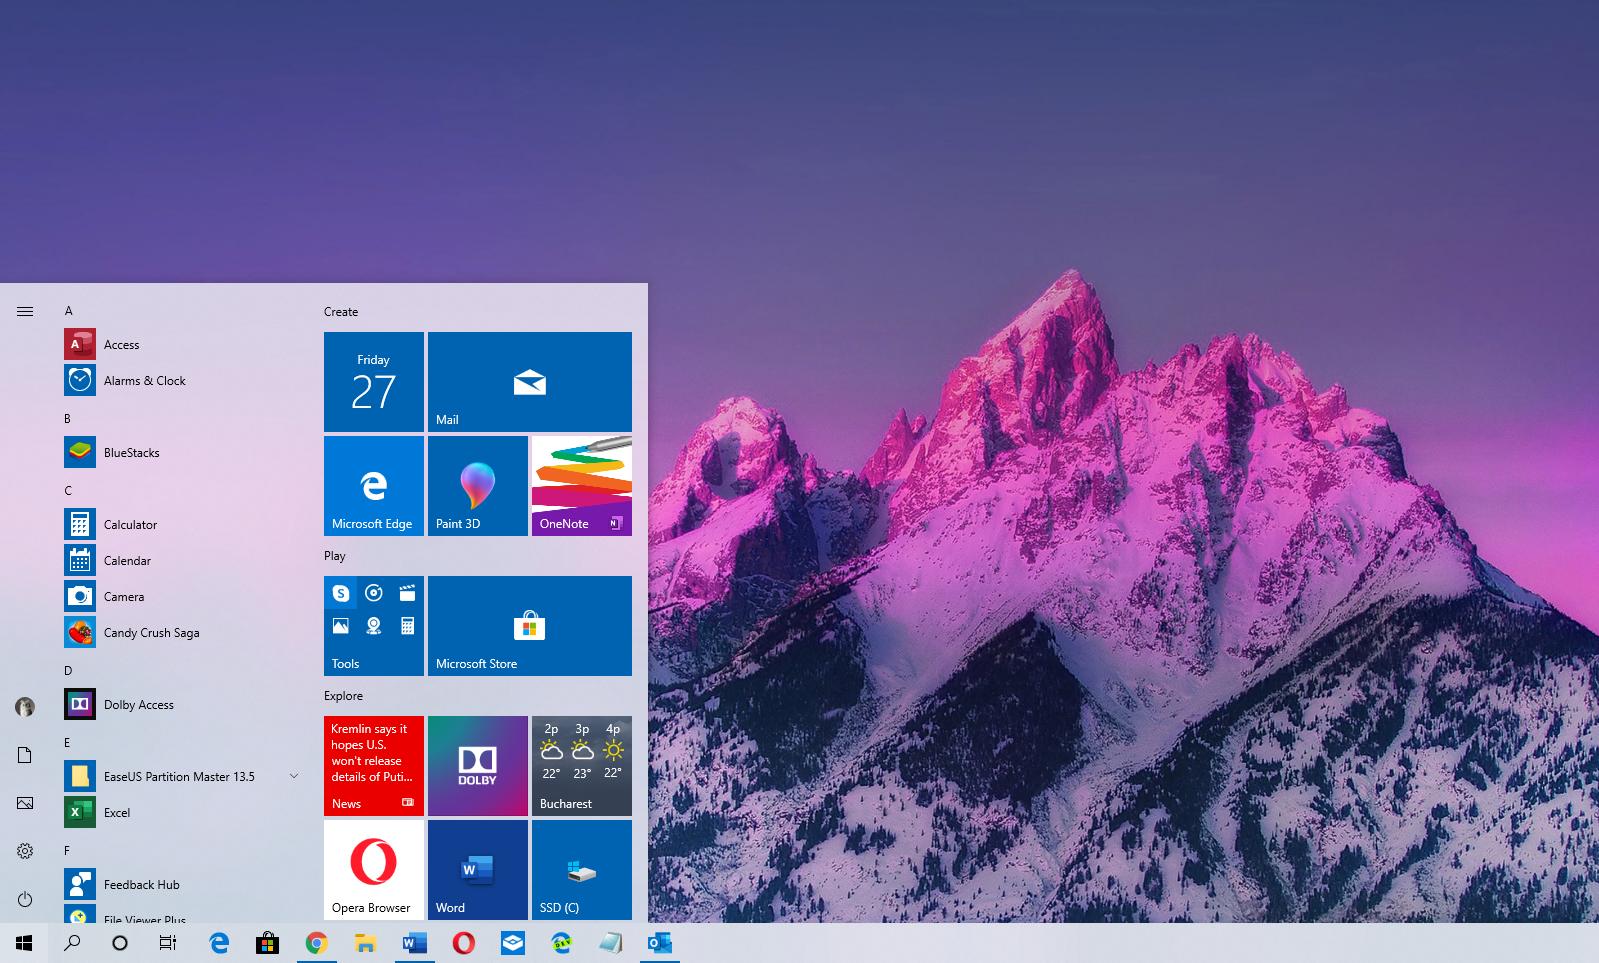Open Feedback Hub
This screenshot has height=963, width=1599.
tap(180, 884)
